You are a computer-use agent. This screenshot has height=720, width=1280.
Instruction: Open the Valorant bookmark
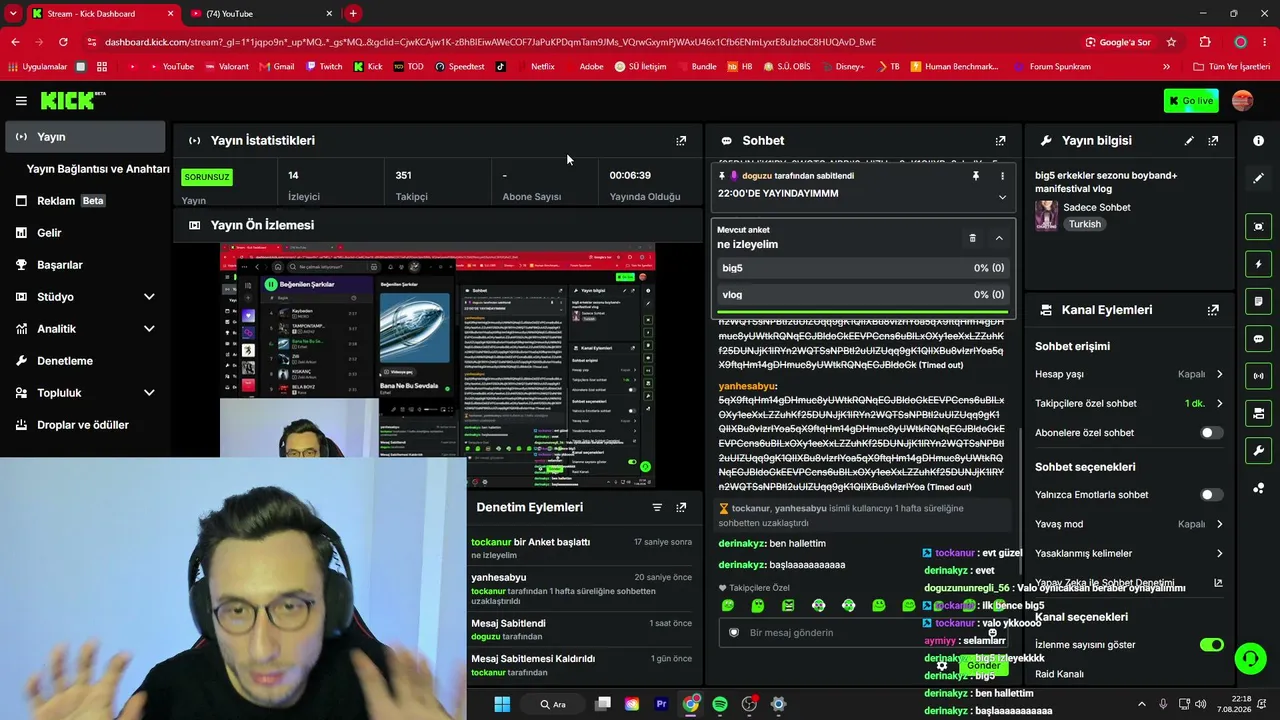226,67
